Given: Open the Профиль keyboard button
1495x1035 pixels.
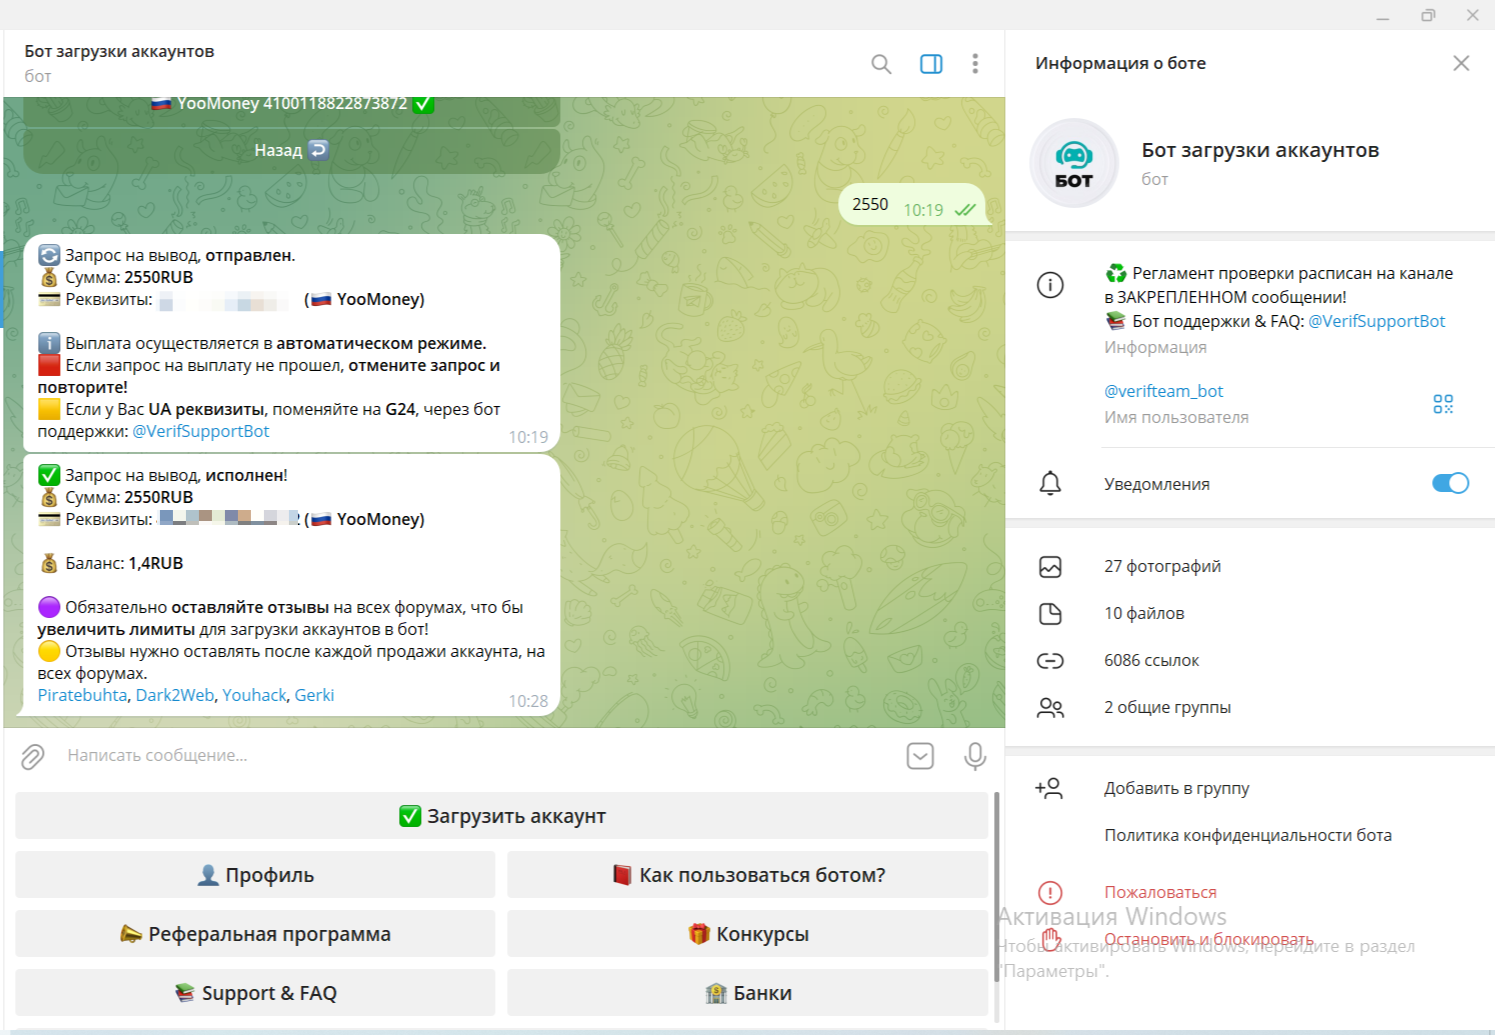Looking at the screenshot, I should tap(255, 875).
